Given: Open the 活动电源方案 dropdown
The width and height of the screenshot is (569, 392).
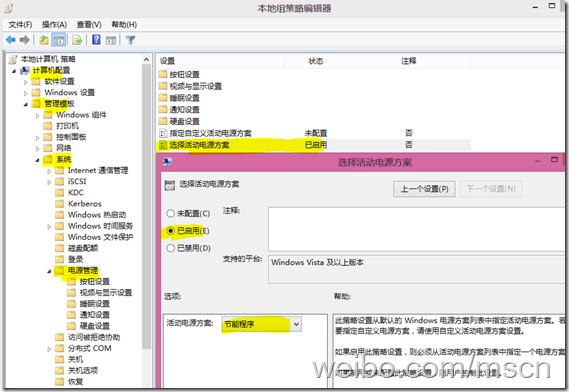Looking at the screenshot, I should point(261,324).
